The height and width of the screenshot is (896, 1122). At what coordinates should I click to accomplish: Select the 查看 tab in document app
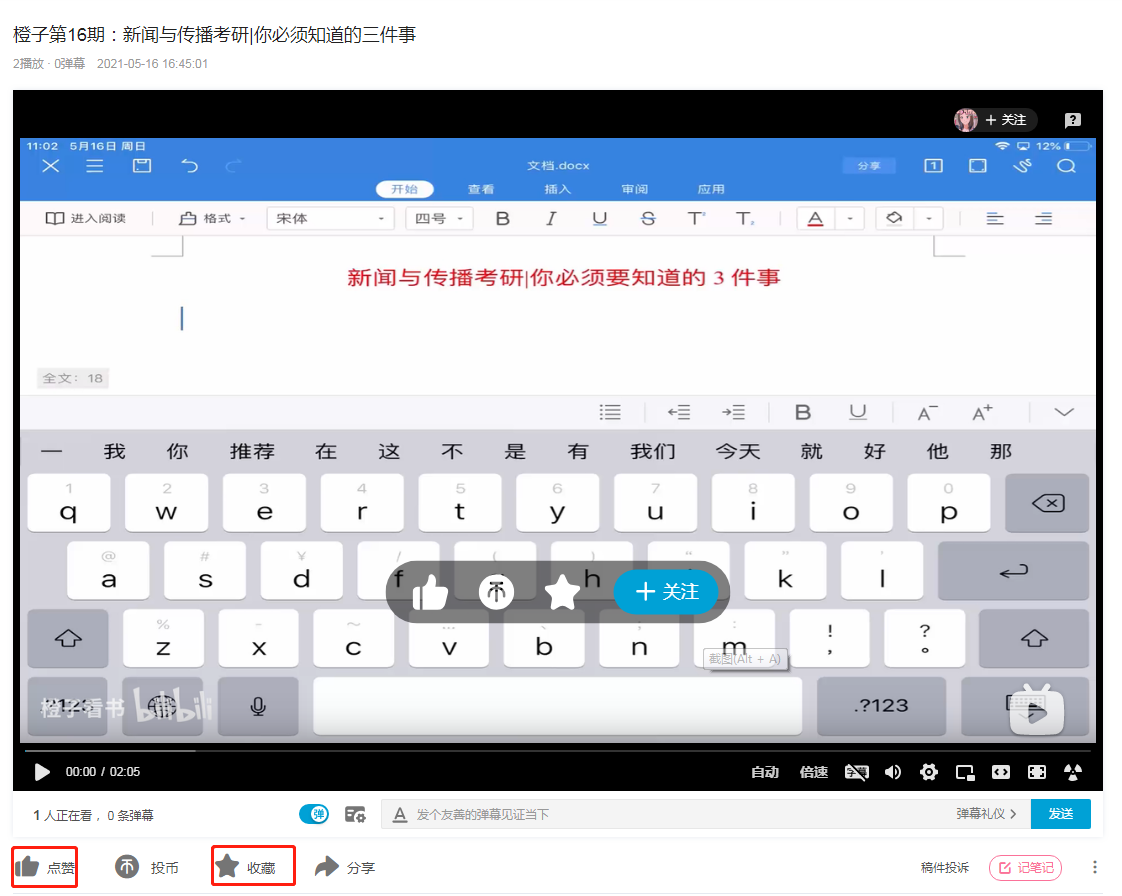pyautogui.click(x=481, y=189)
